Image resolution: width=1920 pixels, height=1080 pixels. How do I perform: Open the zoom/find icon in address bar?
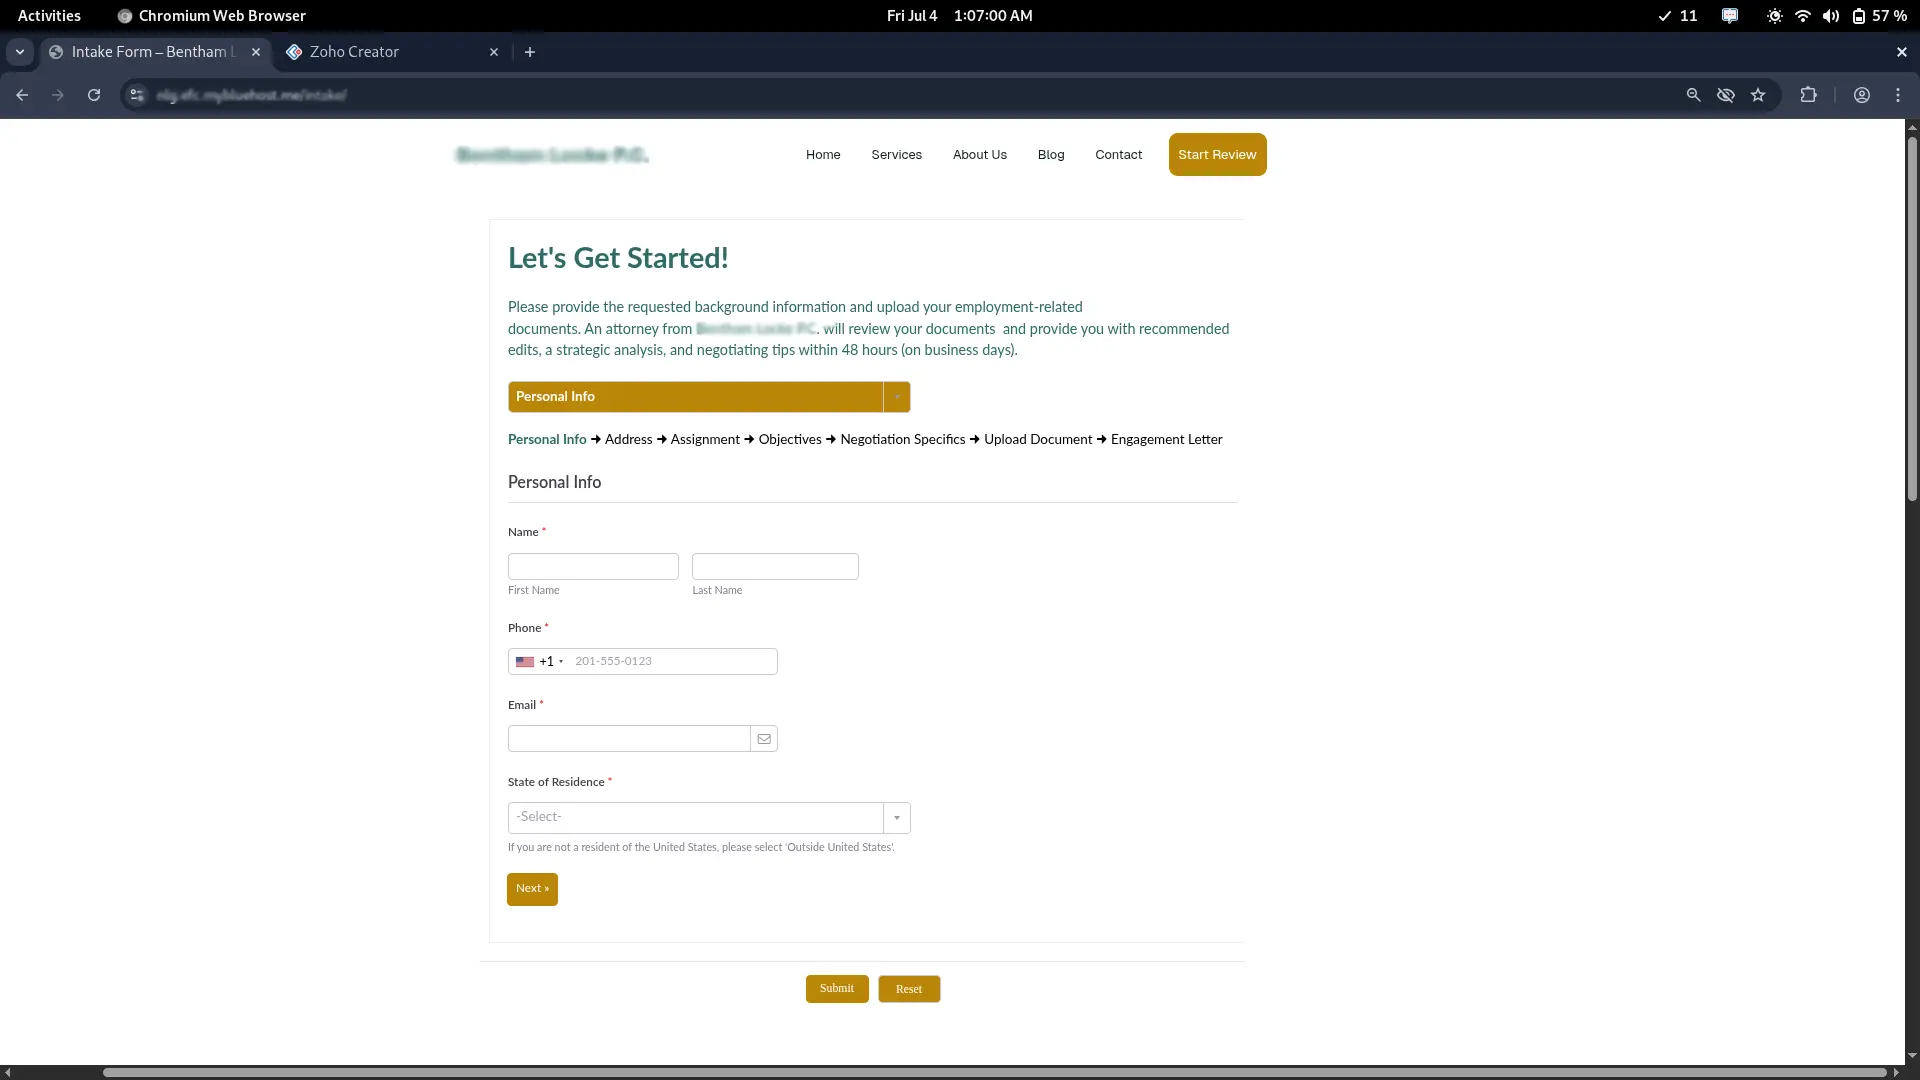point(1693,95)
